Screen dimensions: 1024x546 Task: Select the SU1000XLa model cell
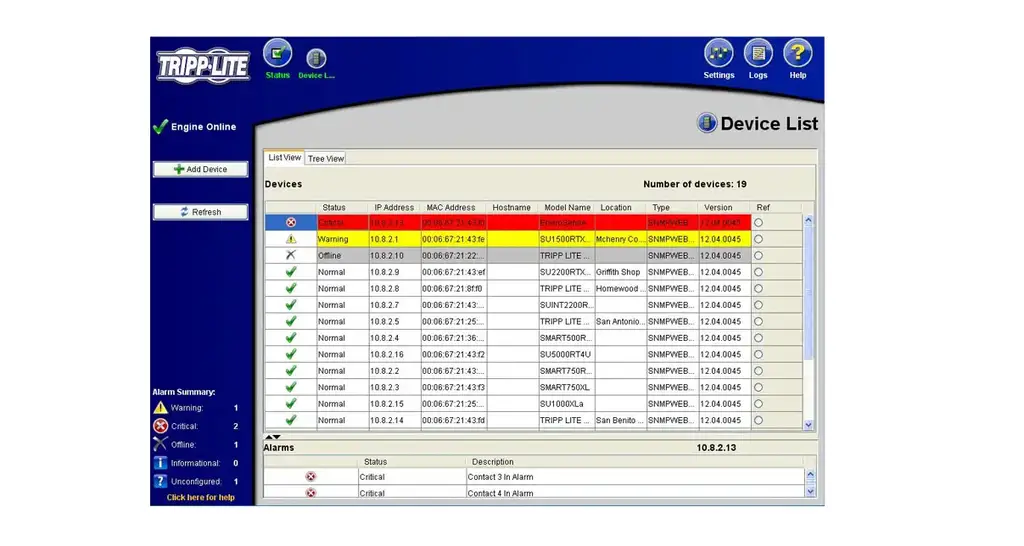tap(566, 404)
